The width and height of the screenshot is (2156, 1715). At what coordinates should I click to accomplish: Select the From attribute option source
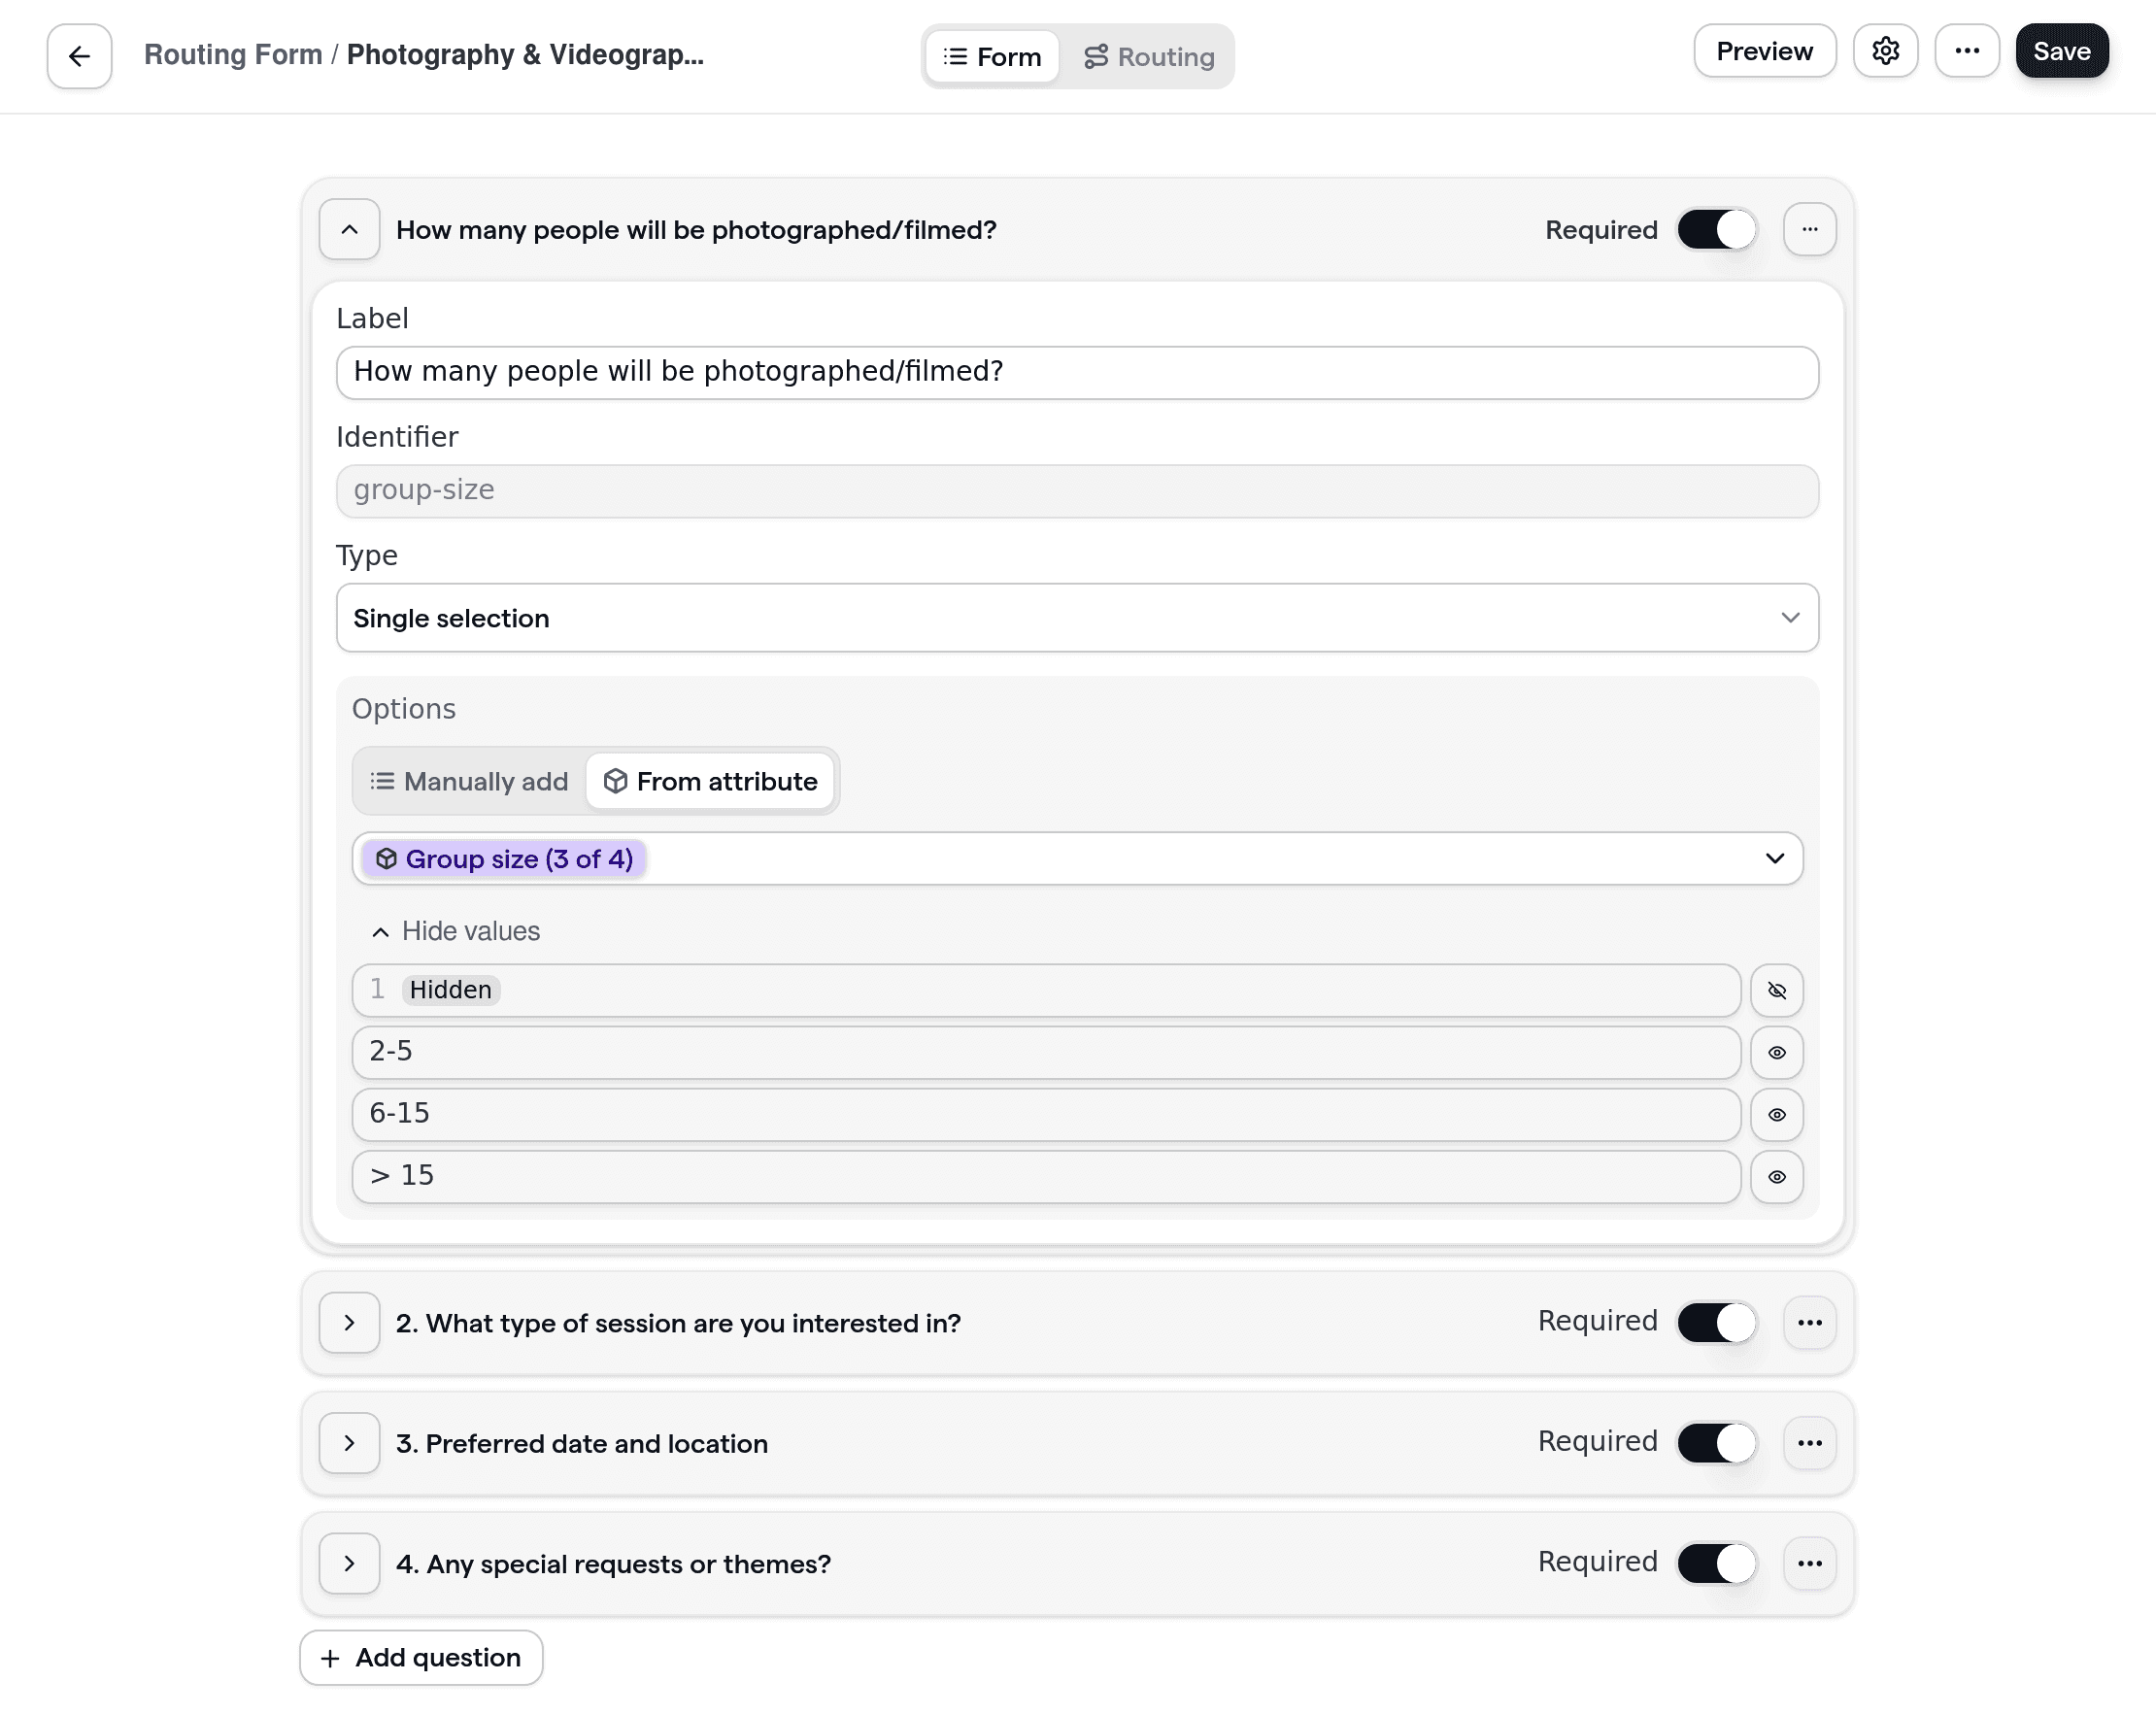pyautogui.click(x=711, y=781)
